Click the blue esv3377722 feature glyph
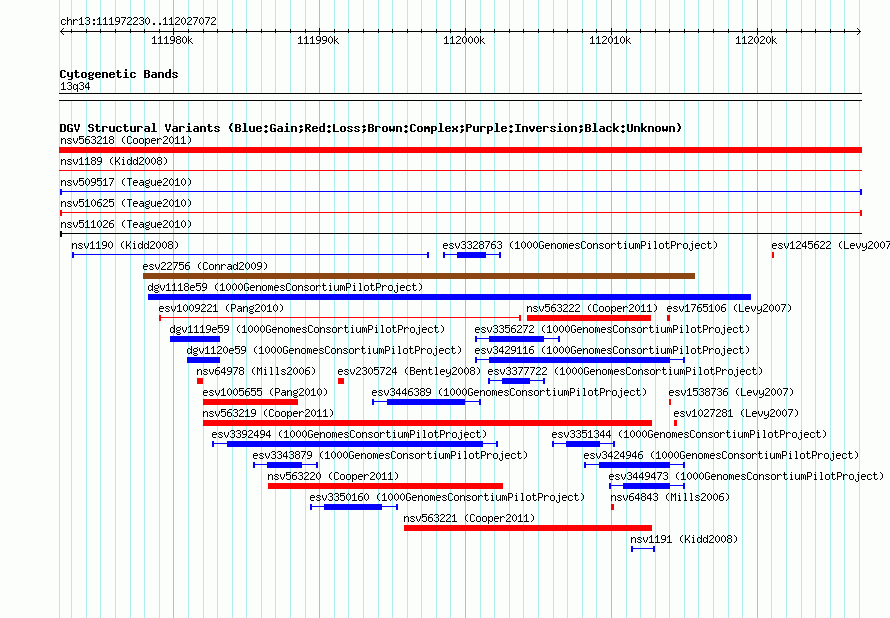The image size is (890, 618). pos(517,381)
